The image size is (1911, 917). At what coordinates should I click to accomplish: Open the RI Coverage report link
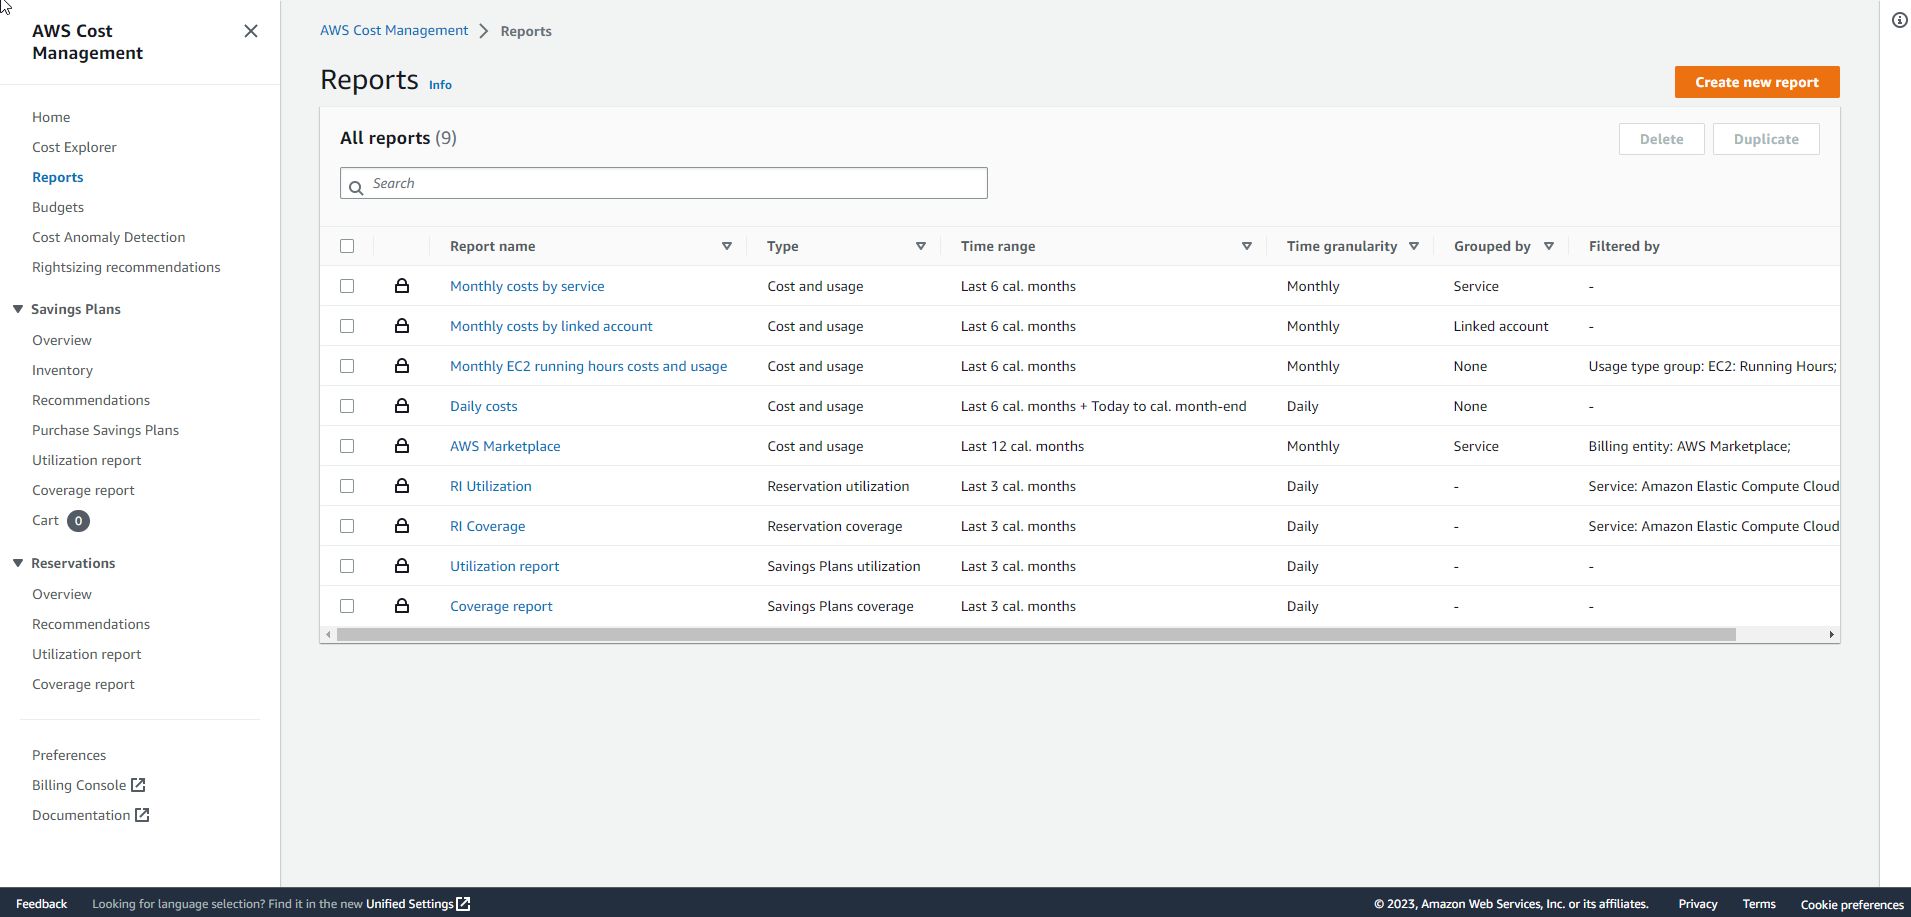coord(487,526)
